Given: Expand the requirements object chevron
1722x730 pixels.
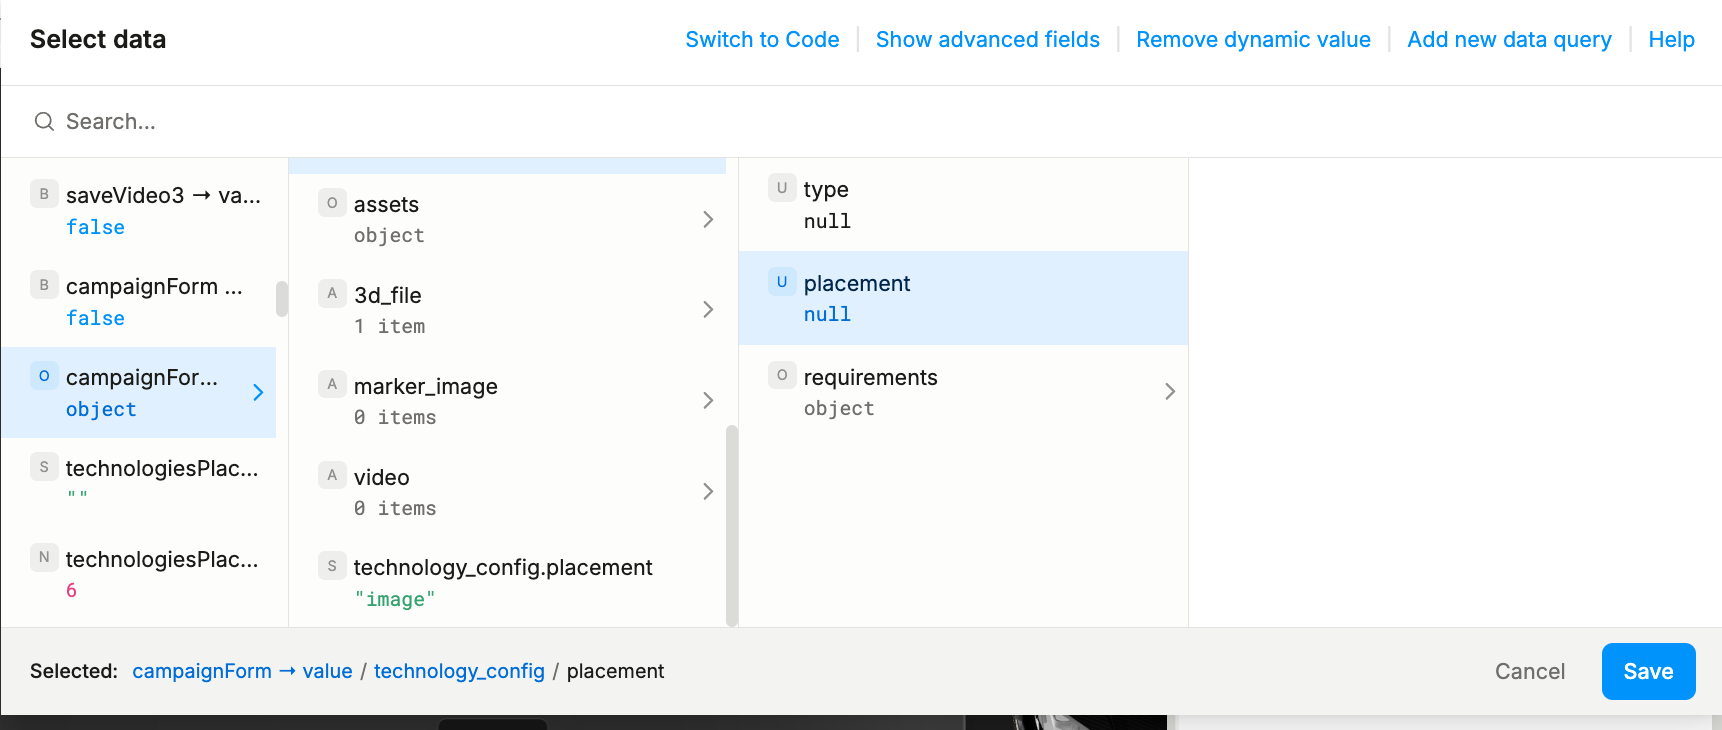Looking at the screenshot, I should point(1169,392).
